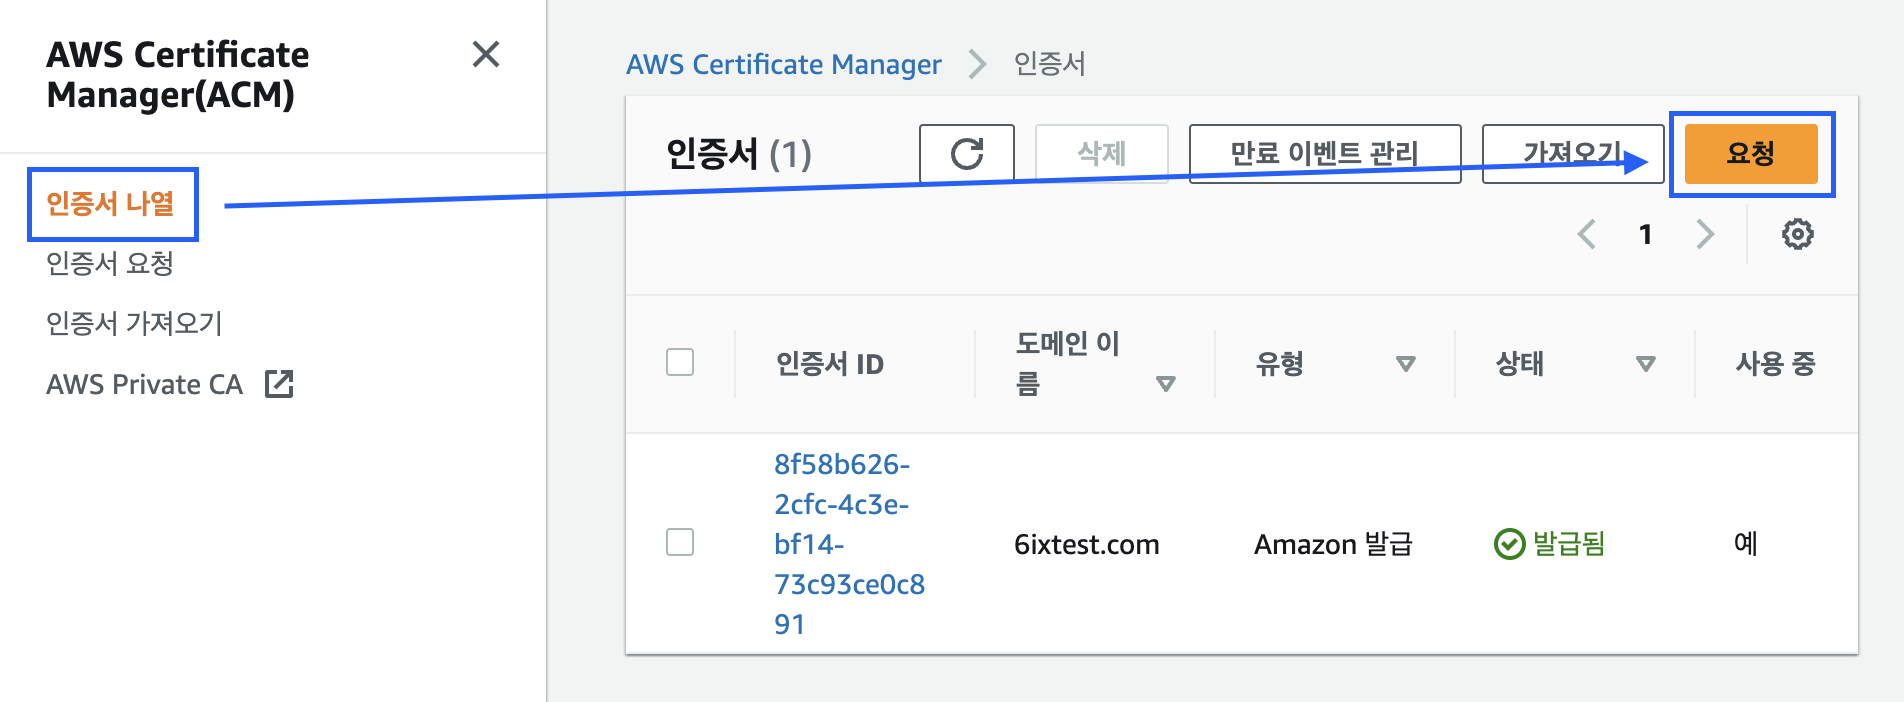
Task: Sort by domain name column arrow
Action: [1165, 384]
